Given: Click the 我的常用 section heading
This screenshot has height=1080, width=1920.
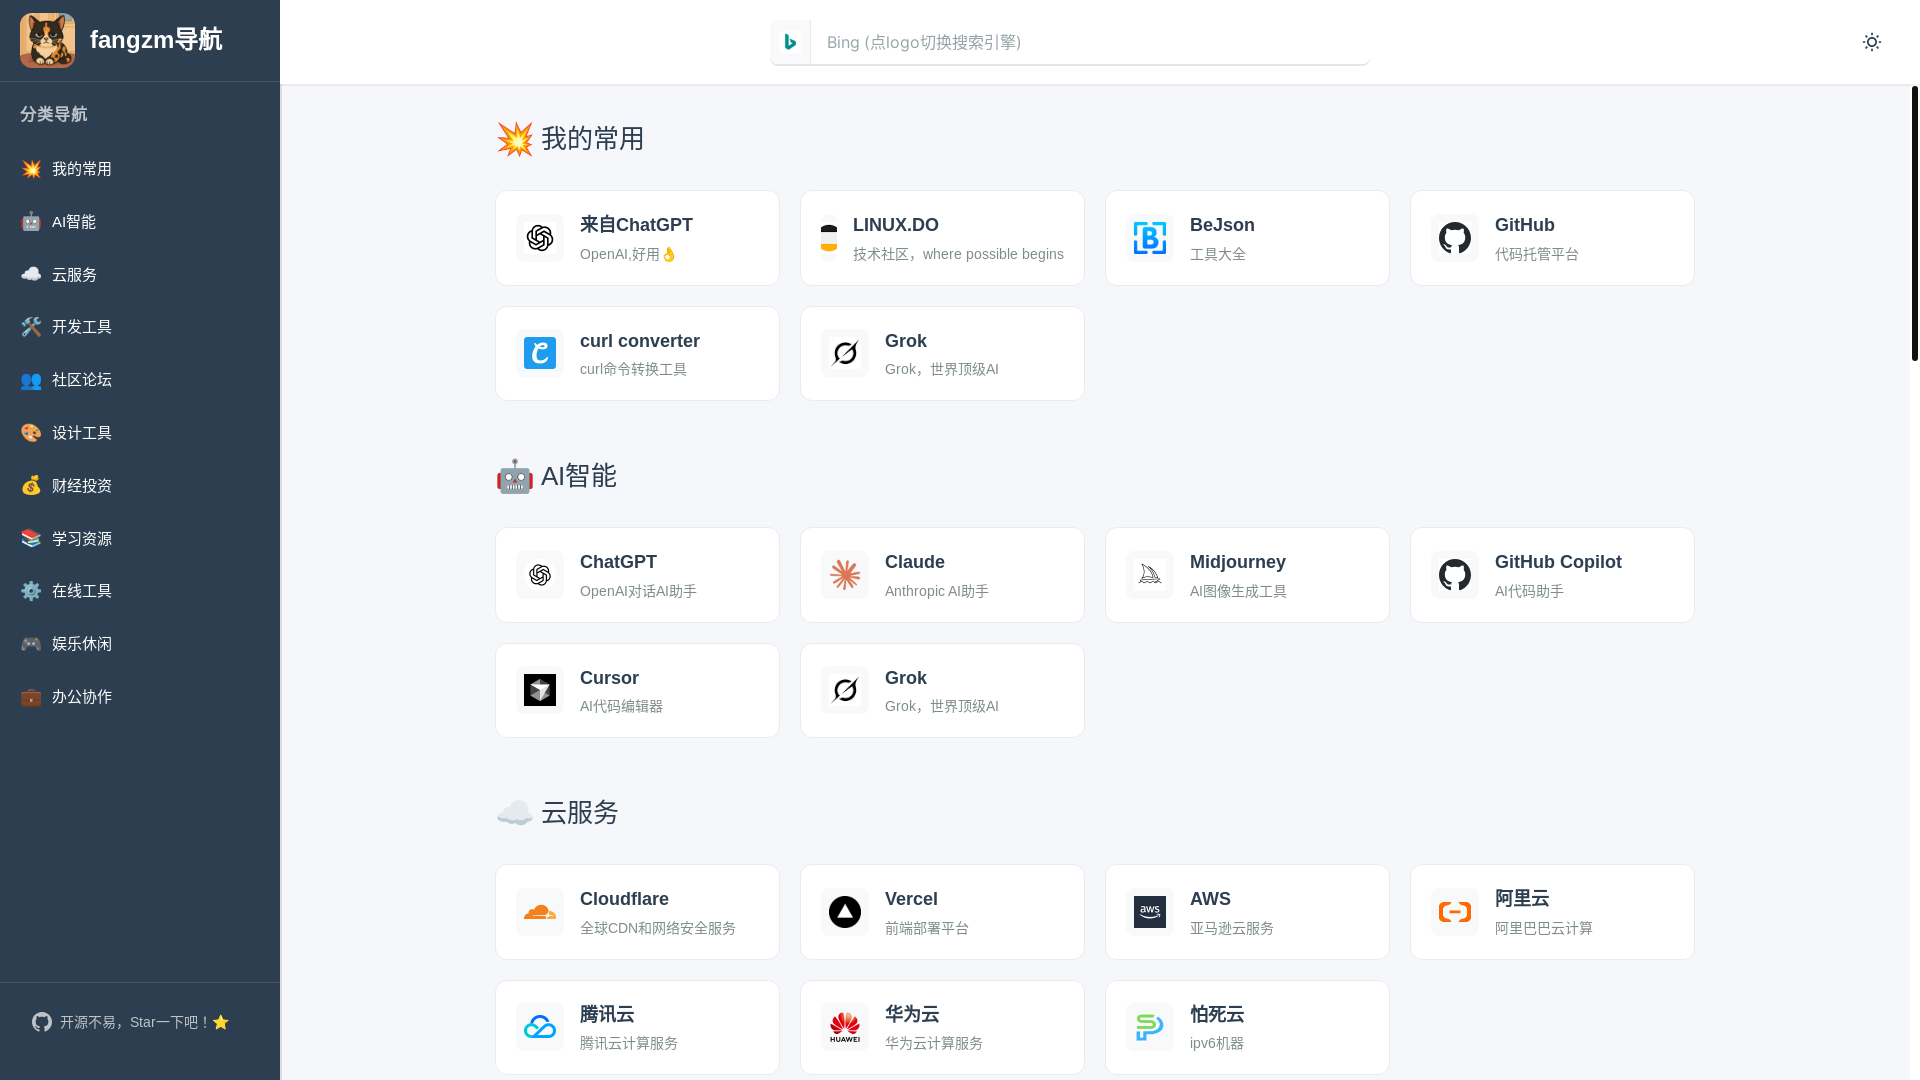Looking at the screenshot, I should click(570, 139).
